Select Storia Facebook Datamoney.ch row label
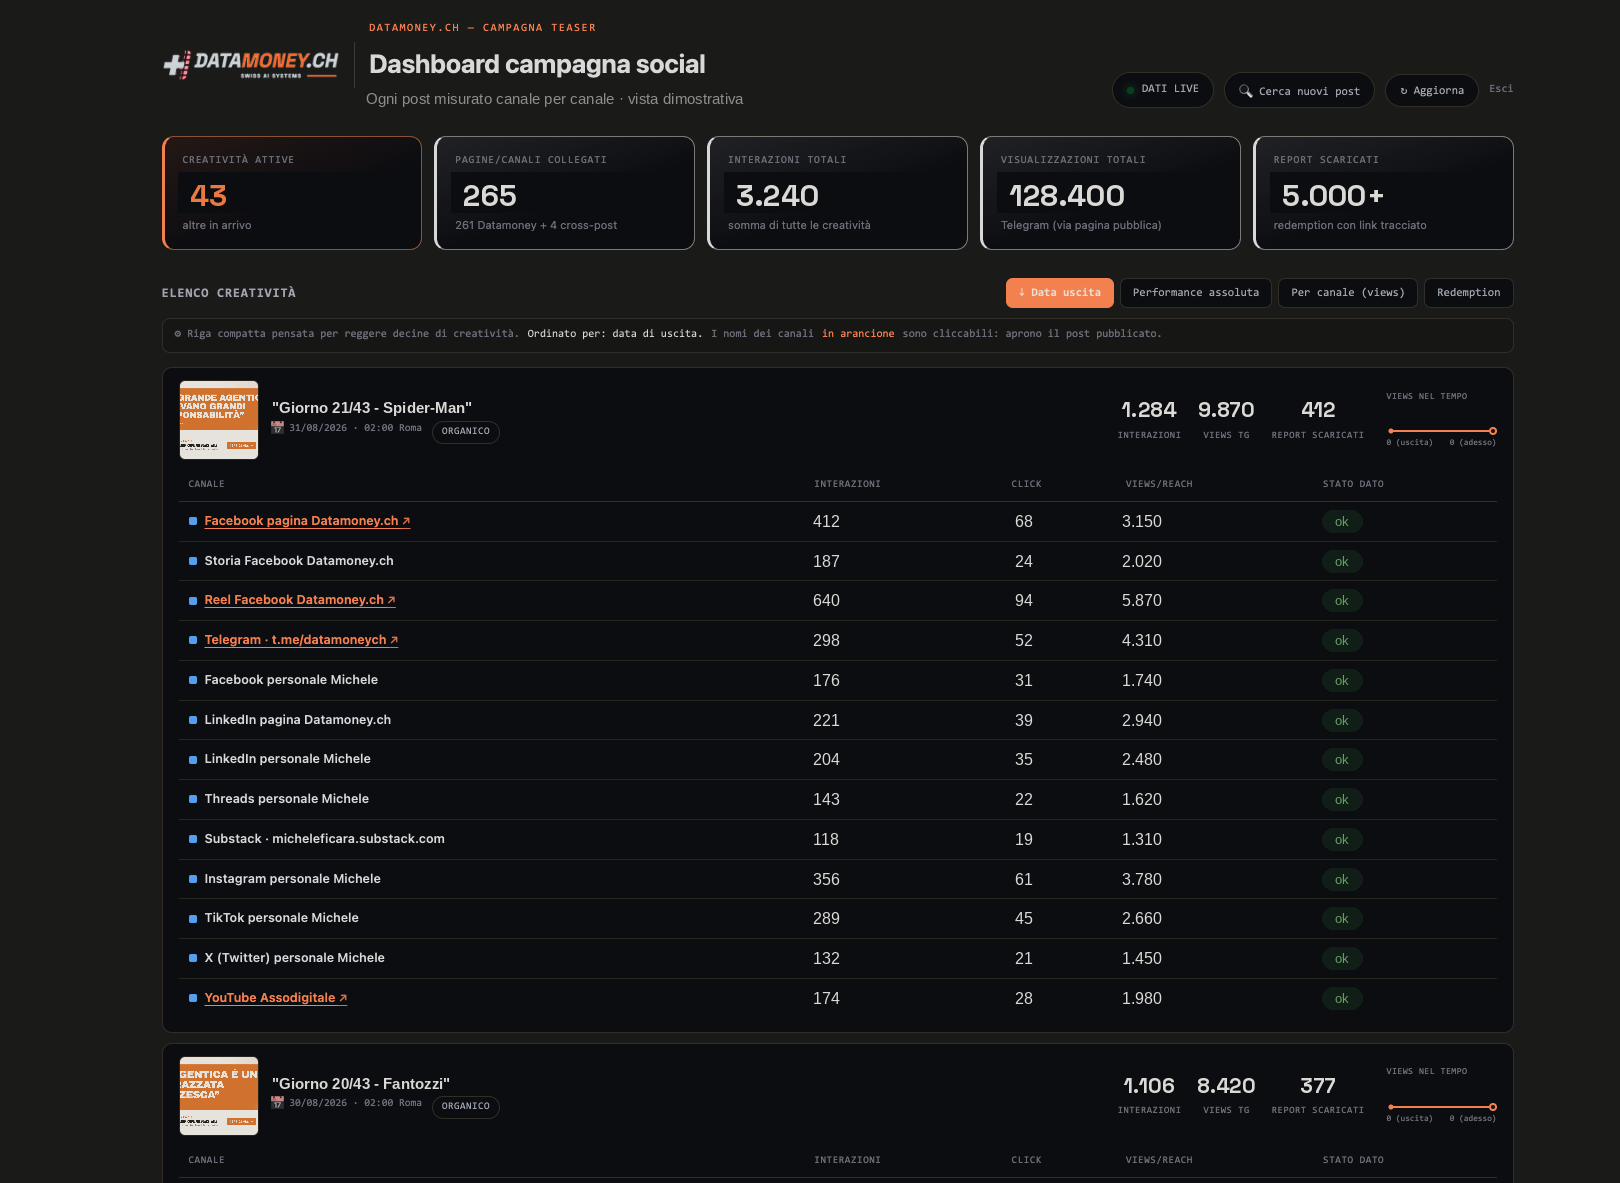 coord(299,561)
